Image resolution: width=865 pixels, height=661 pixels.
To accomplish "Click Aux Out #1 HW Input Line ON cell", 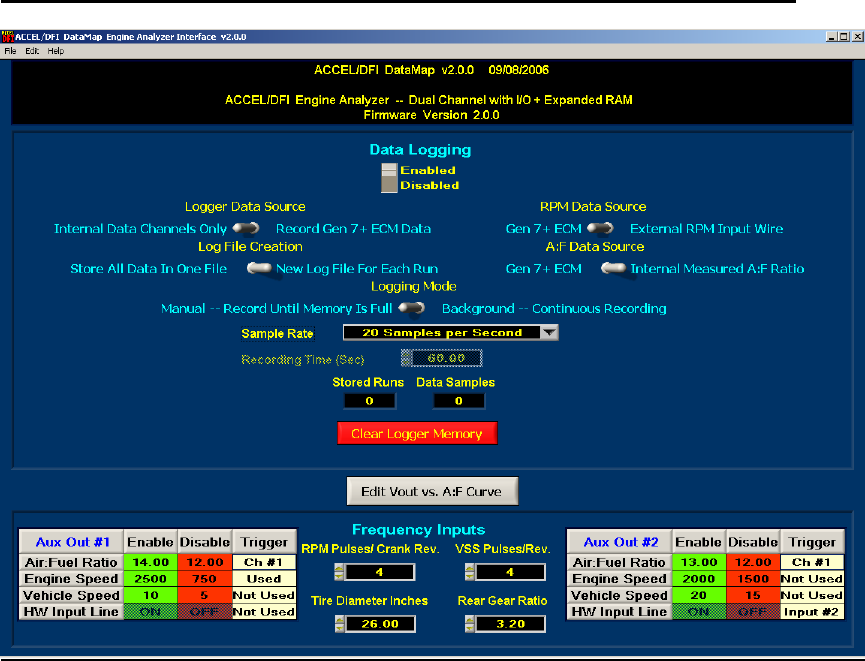I will pyautogui.click(x=151, y=612).
